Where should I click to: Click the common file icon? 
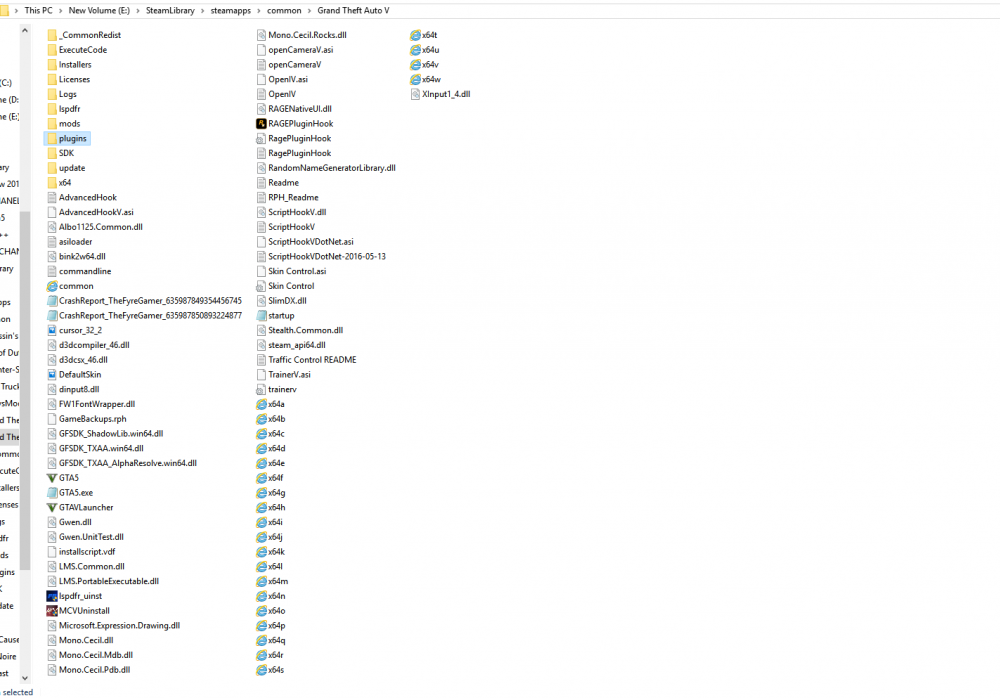coord(52,286)
